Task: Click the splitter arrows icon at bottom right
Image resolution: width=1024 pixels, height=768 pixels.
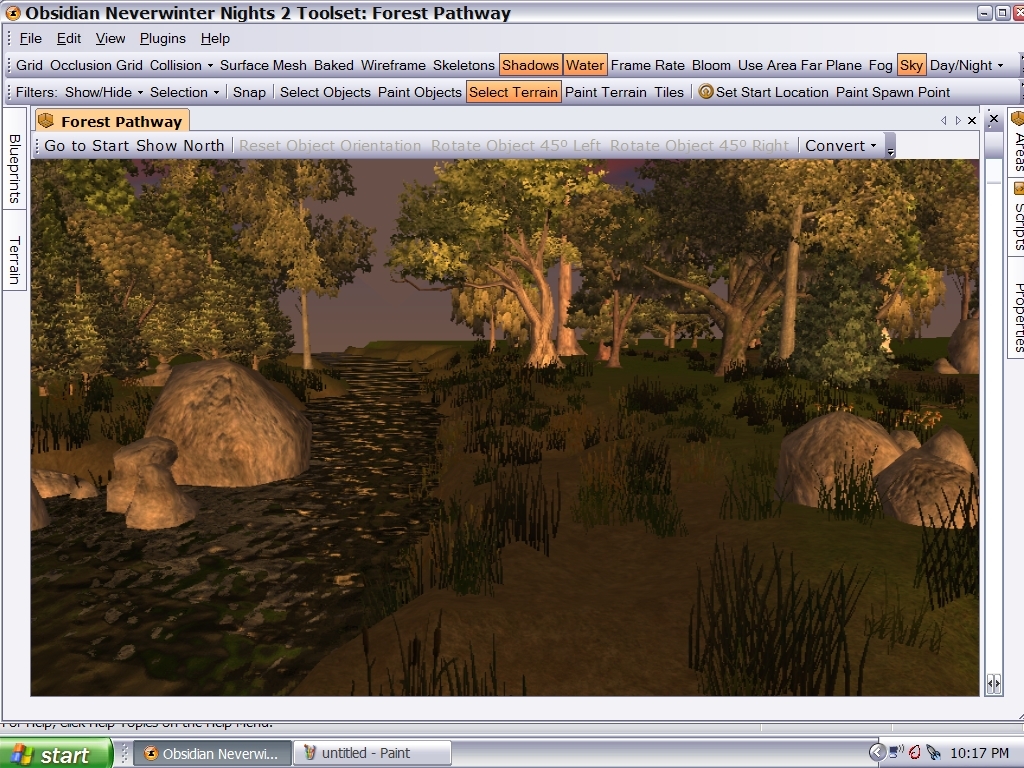Action: click(993, 683)
